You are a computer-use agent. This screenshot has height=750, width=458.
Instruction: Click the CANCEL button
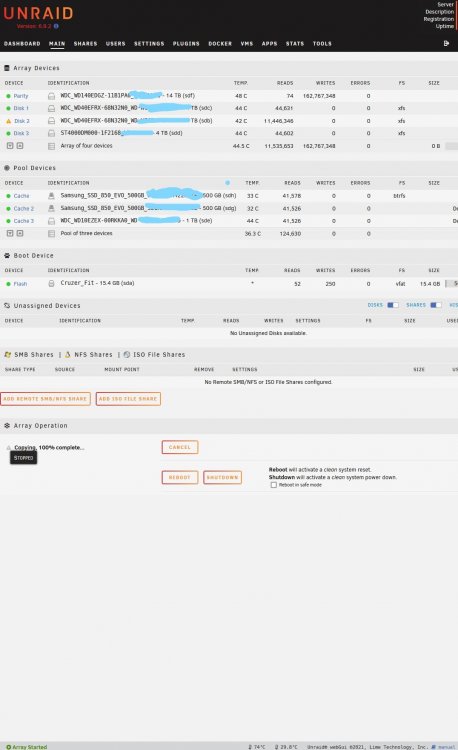[180, 447]
